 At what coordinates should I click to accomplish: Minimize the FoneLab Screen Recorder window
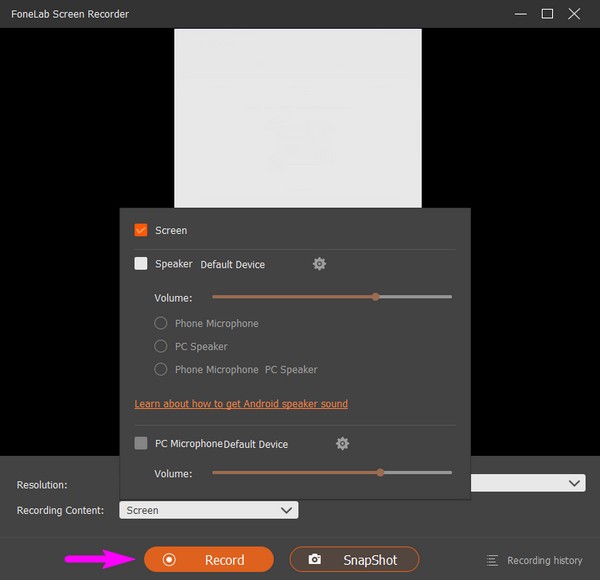[520, 14]
